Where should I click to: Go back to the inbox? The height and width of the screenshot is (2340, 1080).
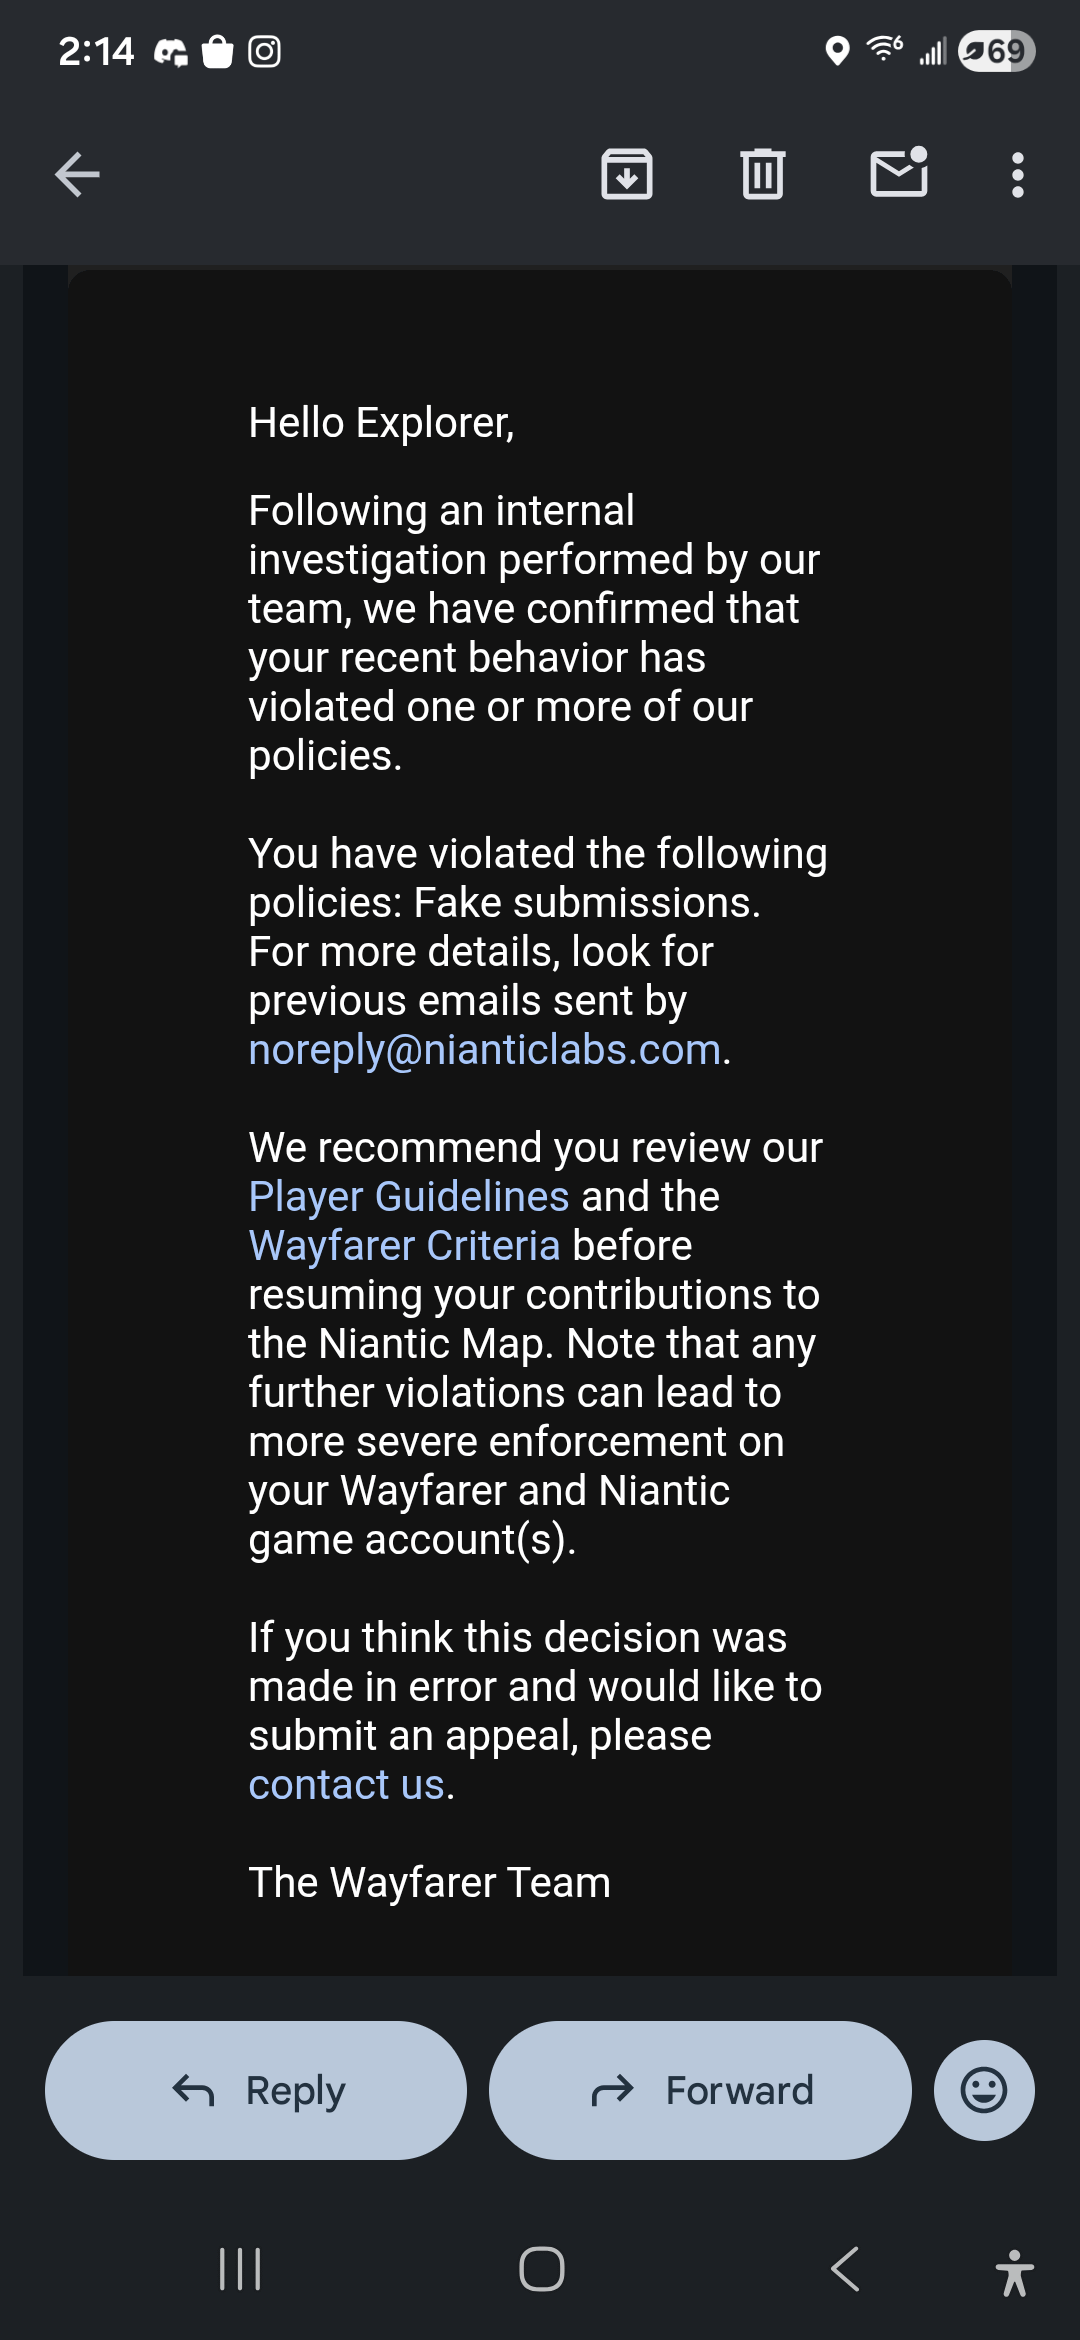pyautogui.click(x=77, y=175)
